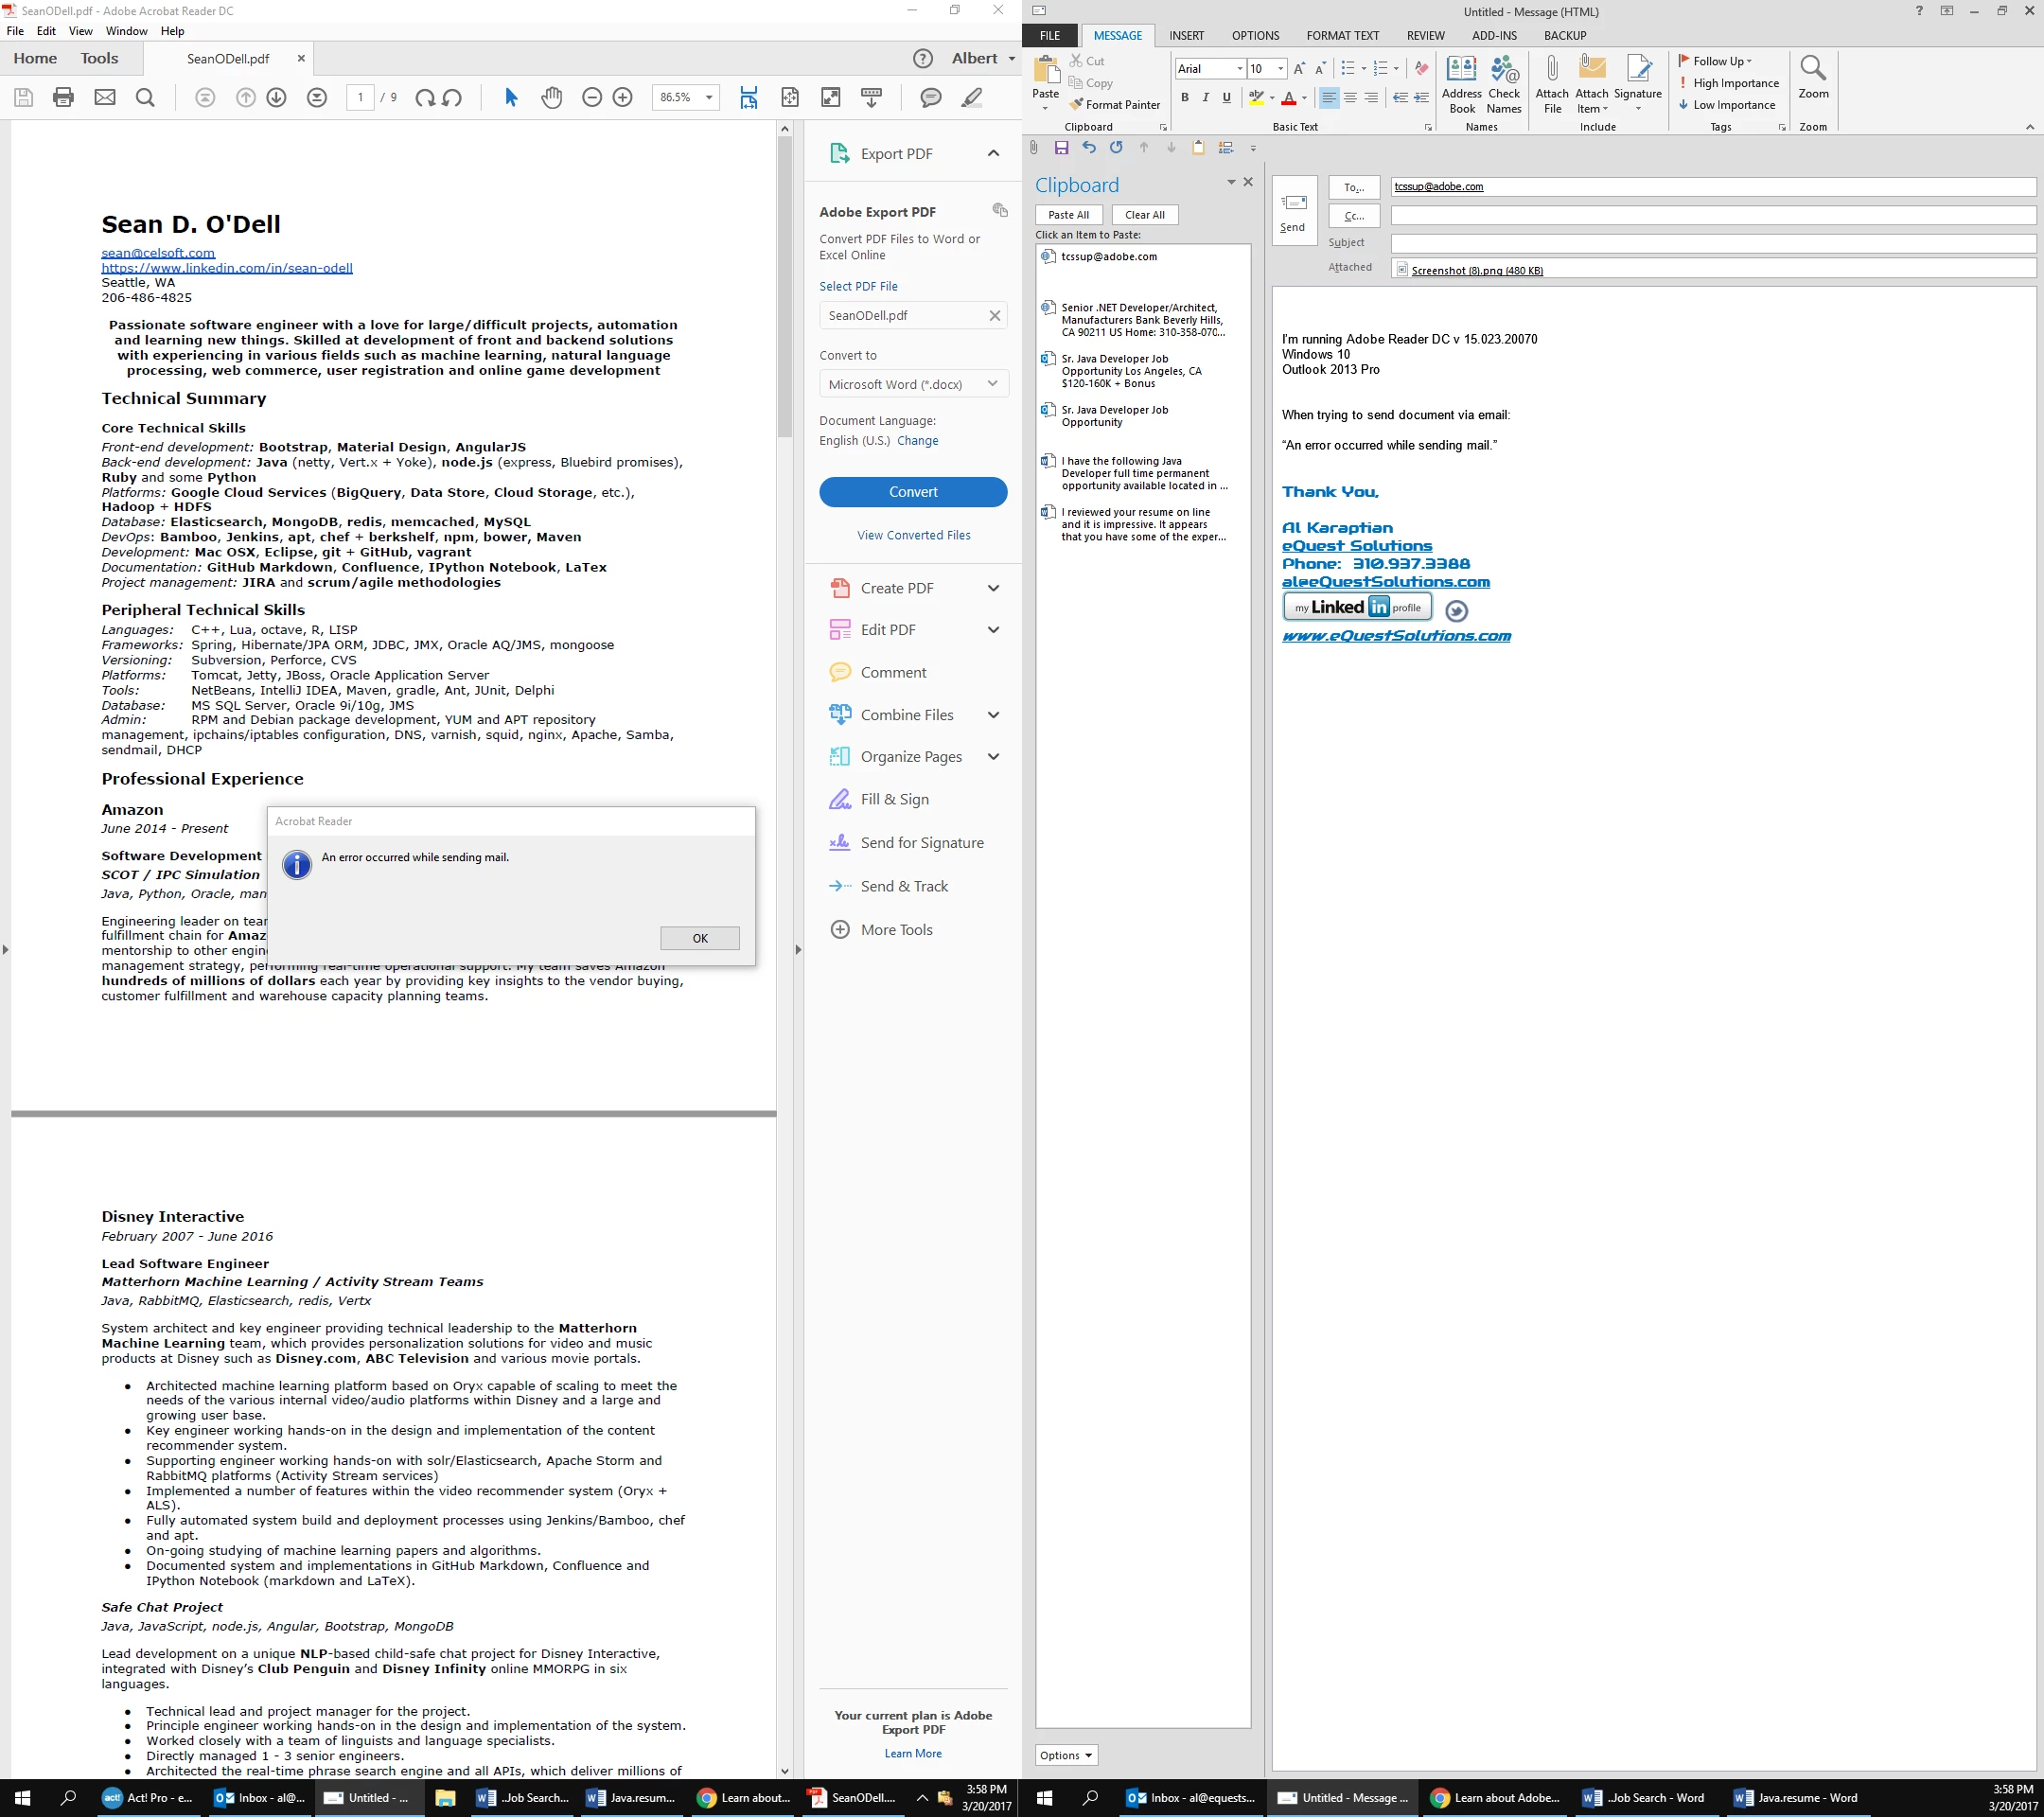The width and height of the screenshot is (2044, 1817).
Task: Click the blue Convert button
Action: [912, 492]
